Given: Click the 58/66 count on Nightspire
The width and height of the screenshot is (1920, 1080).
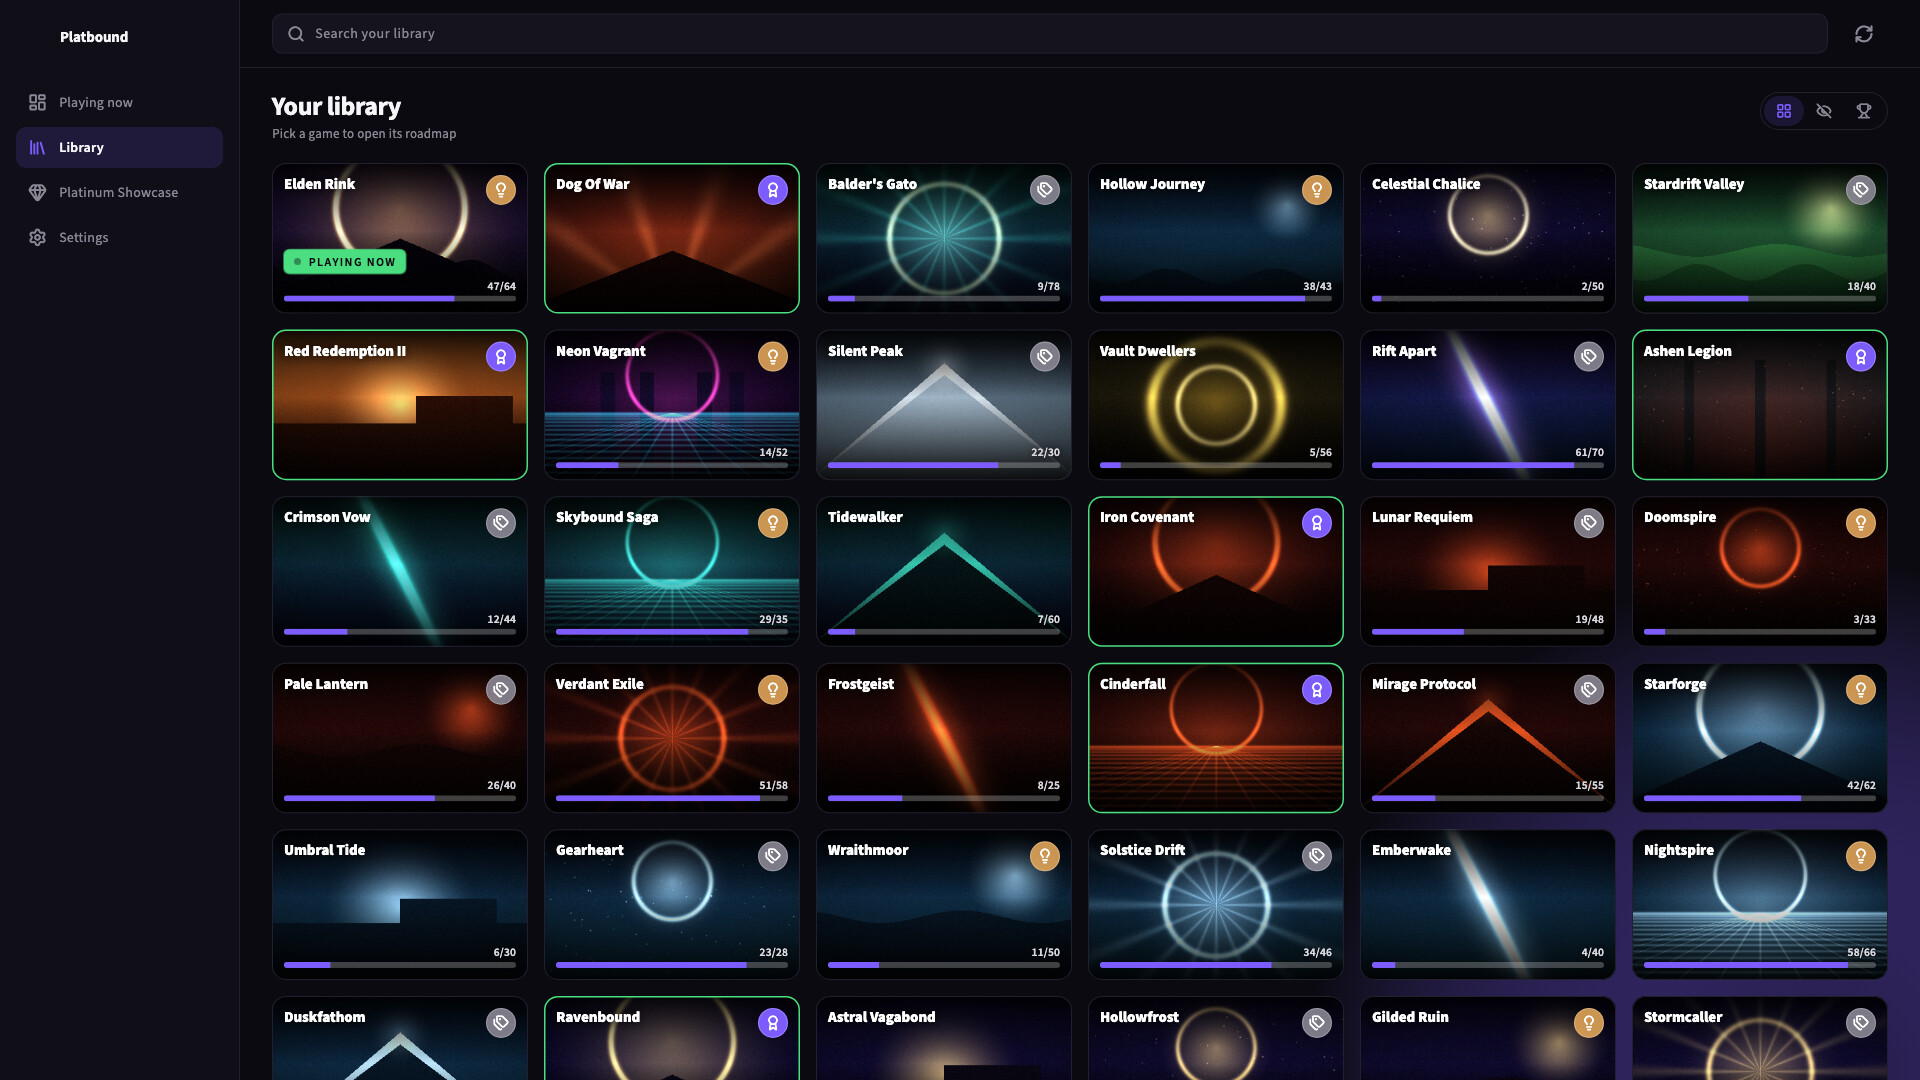Looking at the screenshot, I should pyautogui.click(x=1861, y=953).
